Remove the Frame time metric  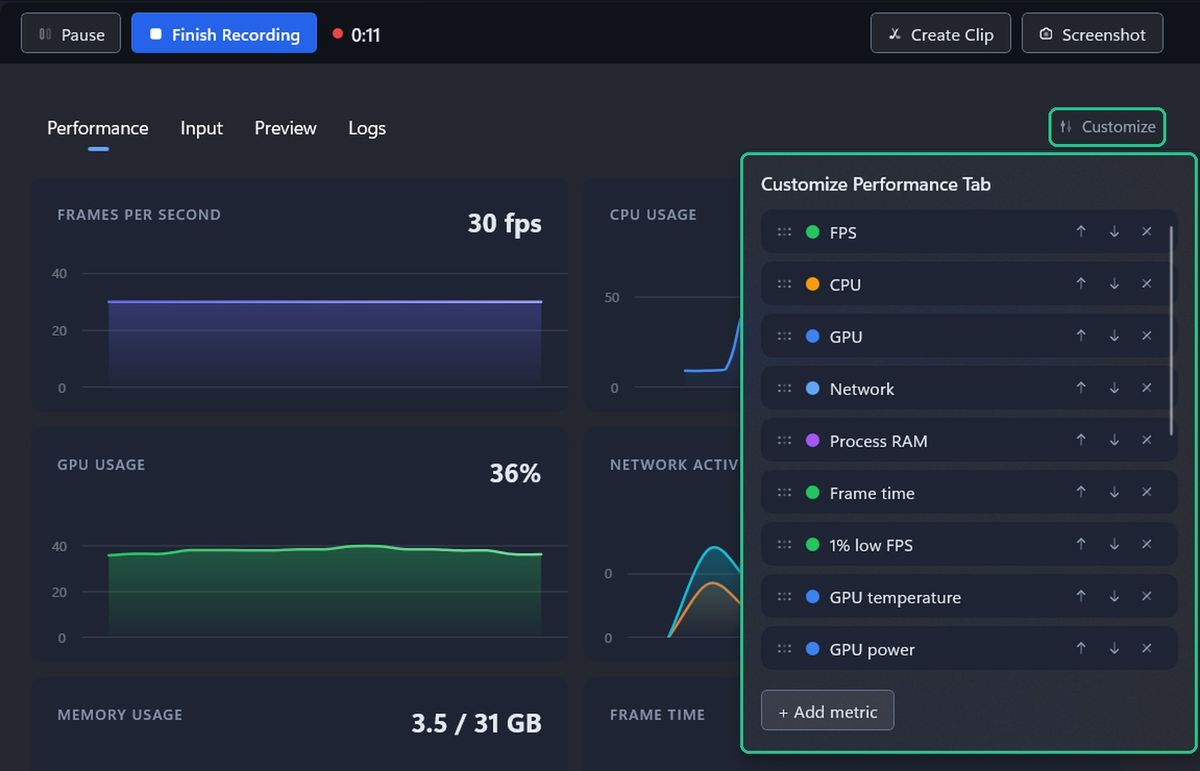click(x=1147, y=492)
